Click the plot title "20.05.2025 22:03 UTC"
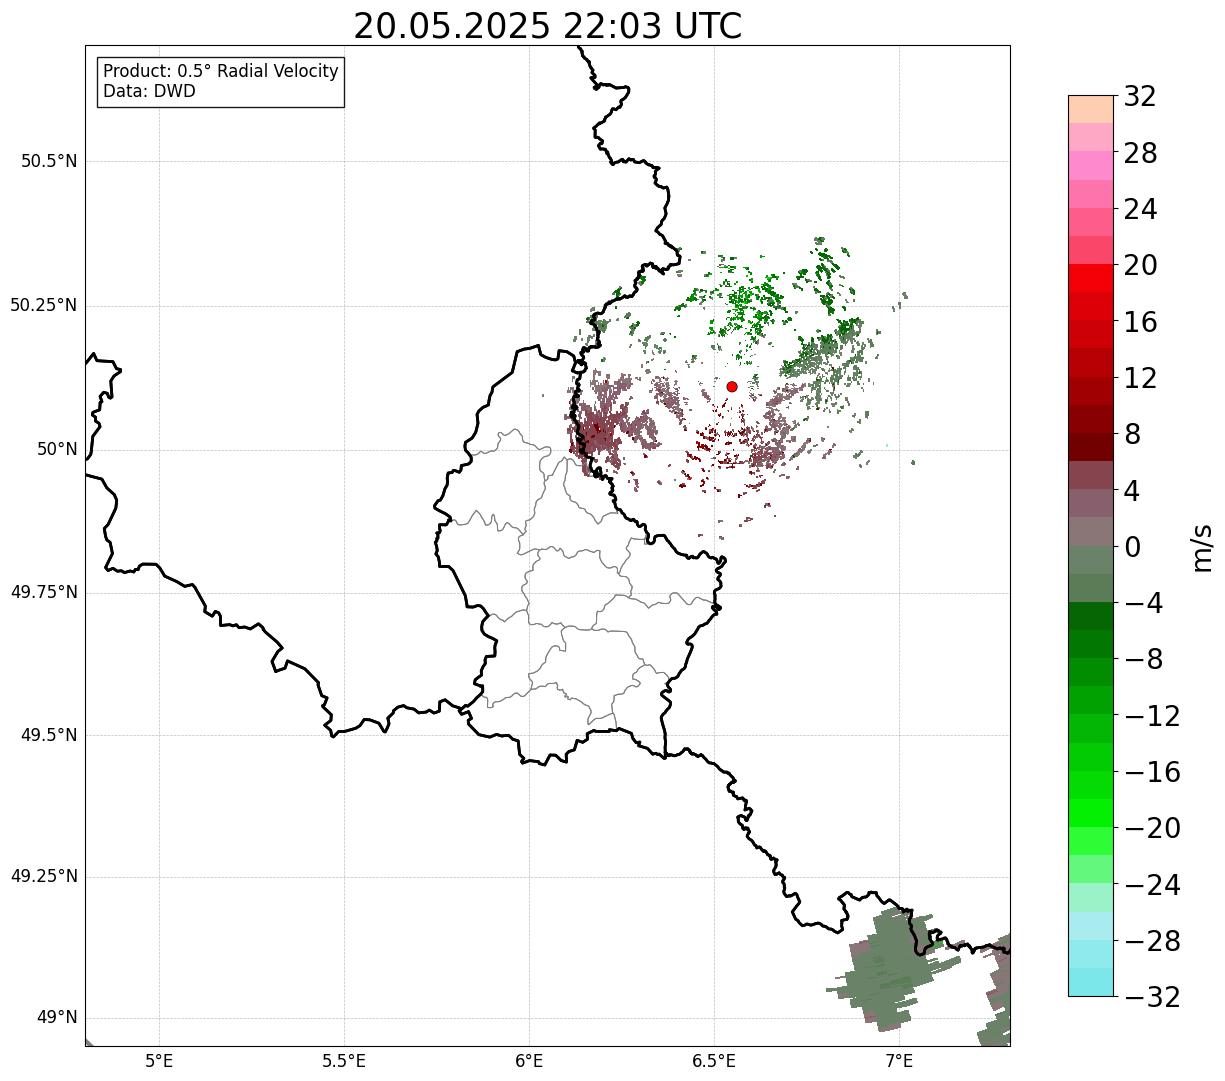1225x1081 pixels. pyautogui.click(x=548, y=26)
